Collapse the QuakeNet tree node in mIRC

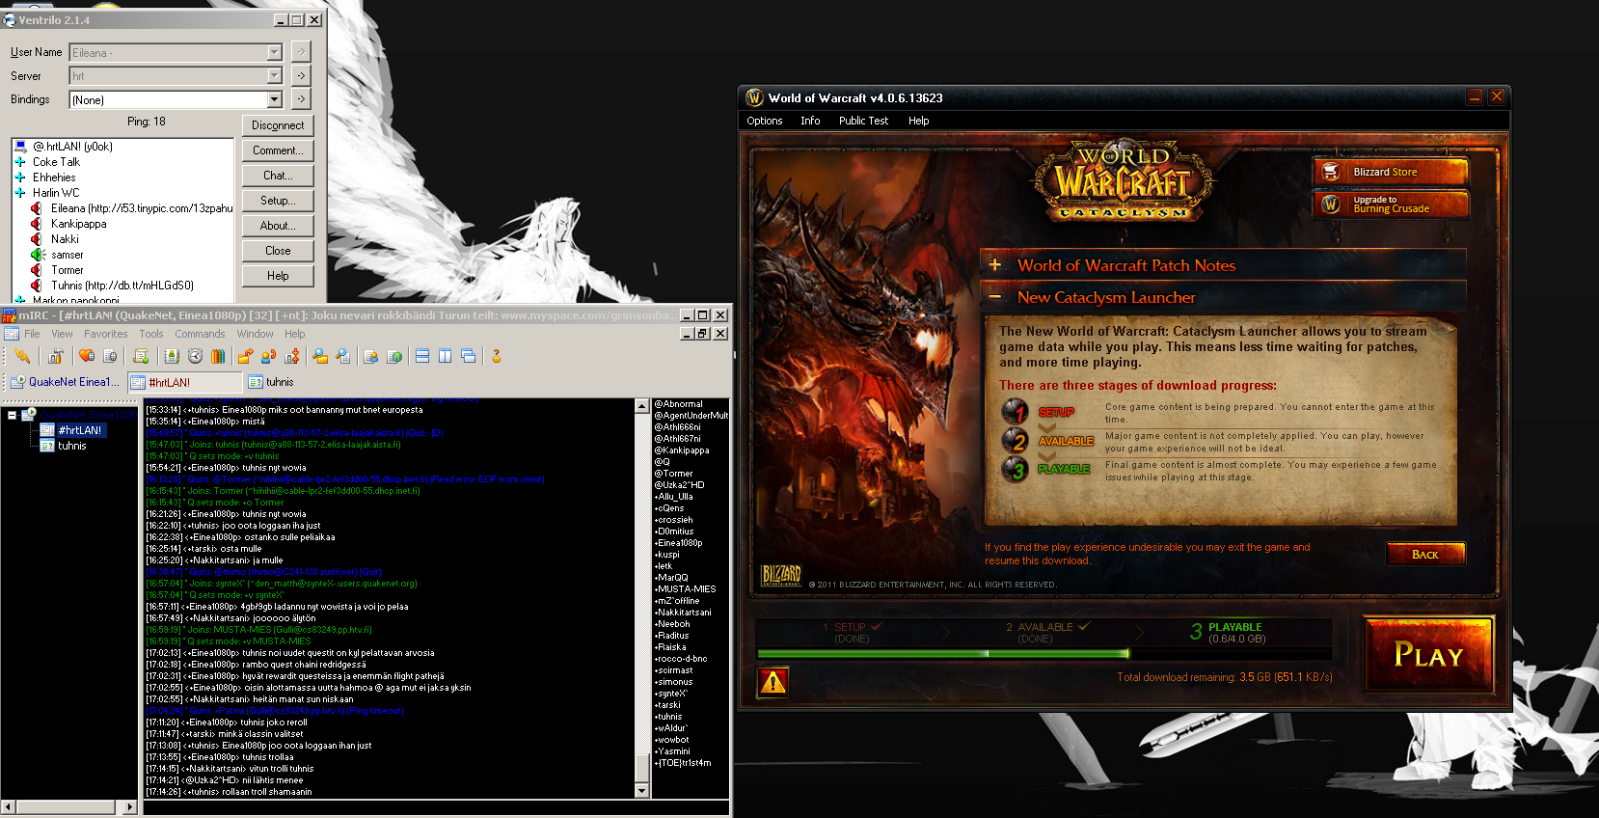[x=12, y=415]
